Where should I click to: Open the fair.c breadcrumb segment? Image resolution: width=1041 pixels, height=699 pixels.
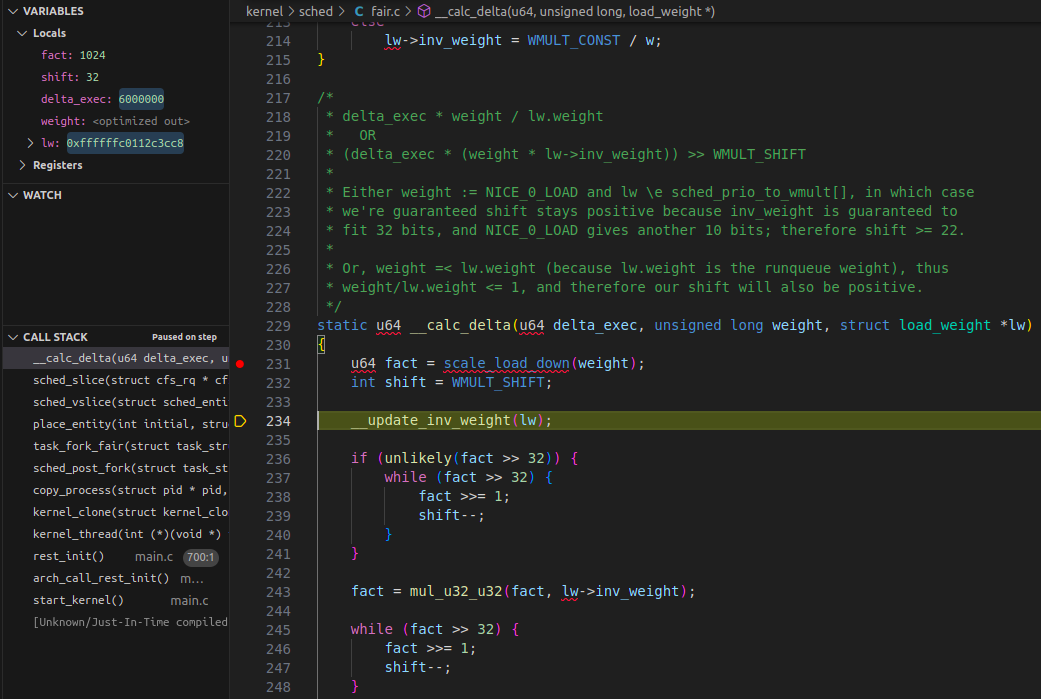[386, 11]
